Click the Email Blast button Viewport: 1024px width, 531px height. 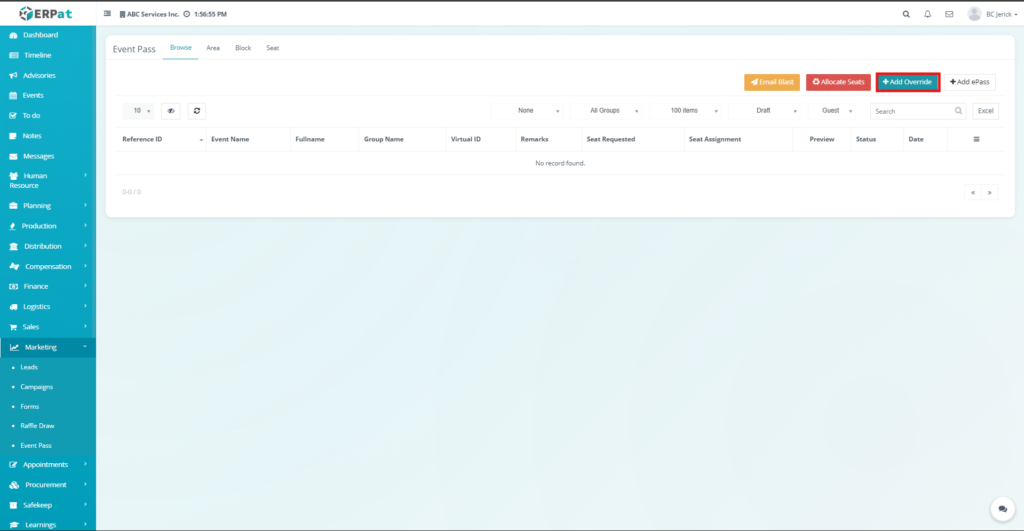(x=771, y=82)
